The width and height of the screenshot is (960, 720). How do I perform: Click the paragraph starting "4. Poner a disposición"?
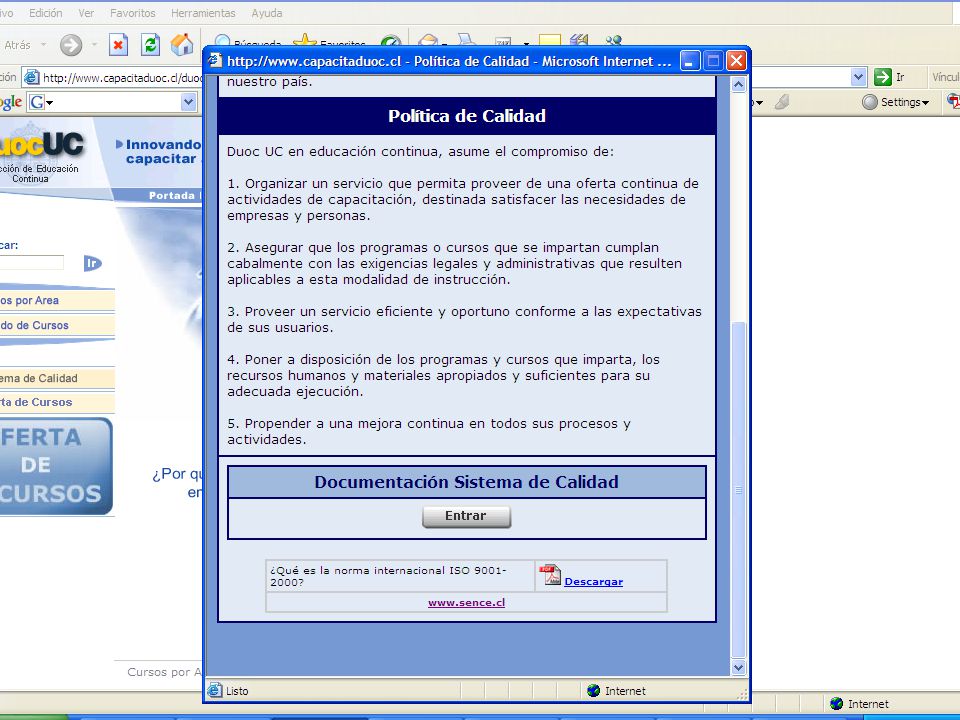pyautogui.click(x=443, y=375)
